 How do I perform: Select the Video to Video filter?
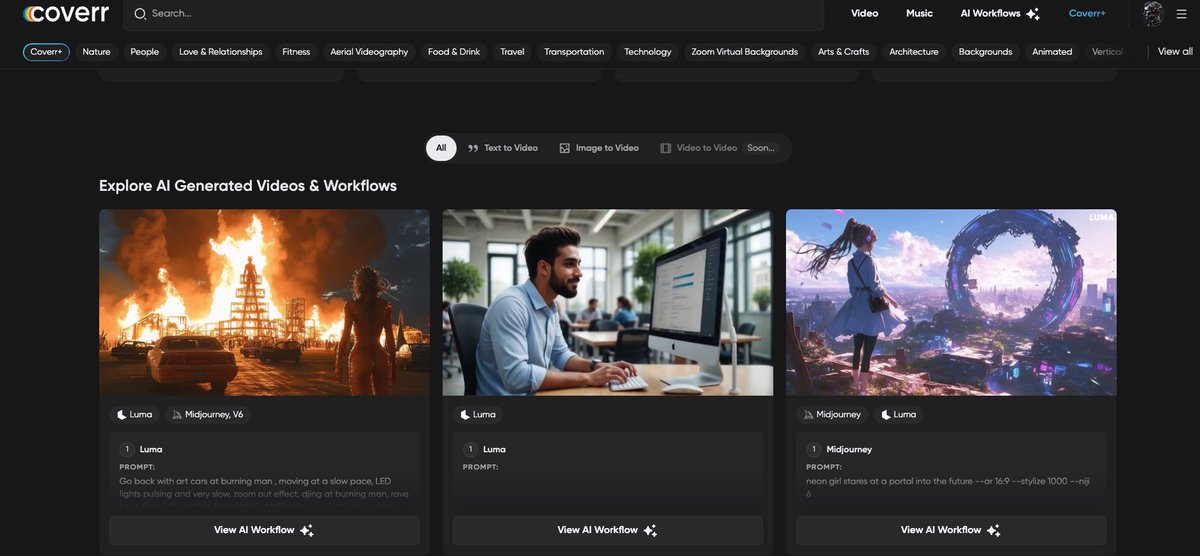(x=718, y=148)
